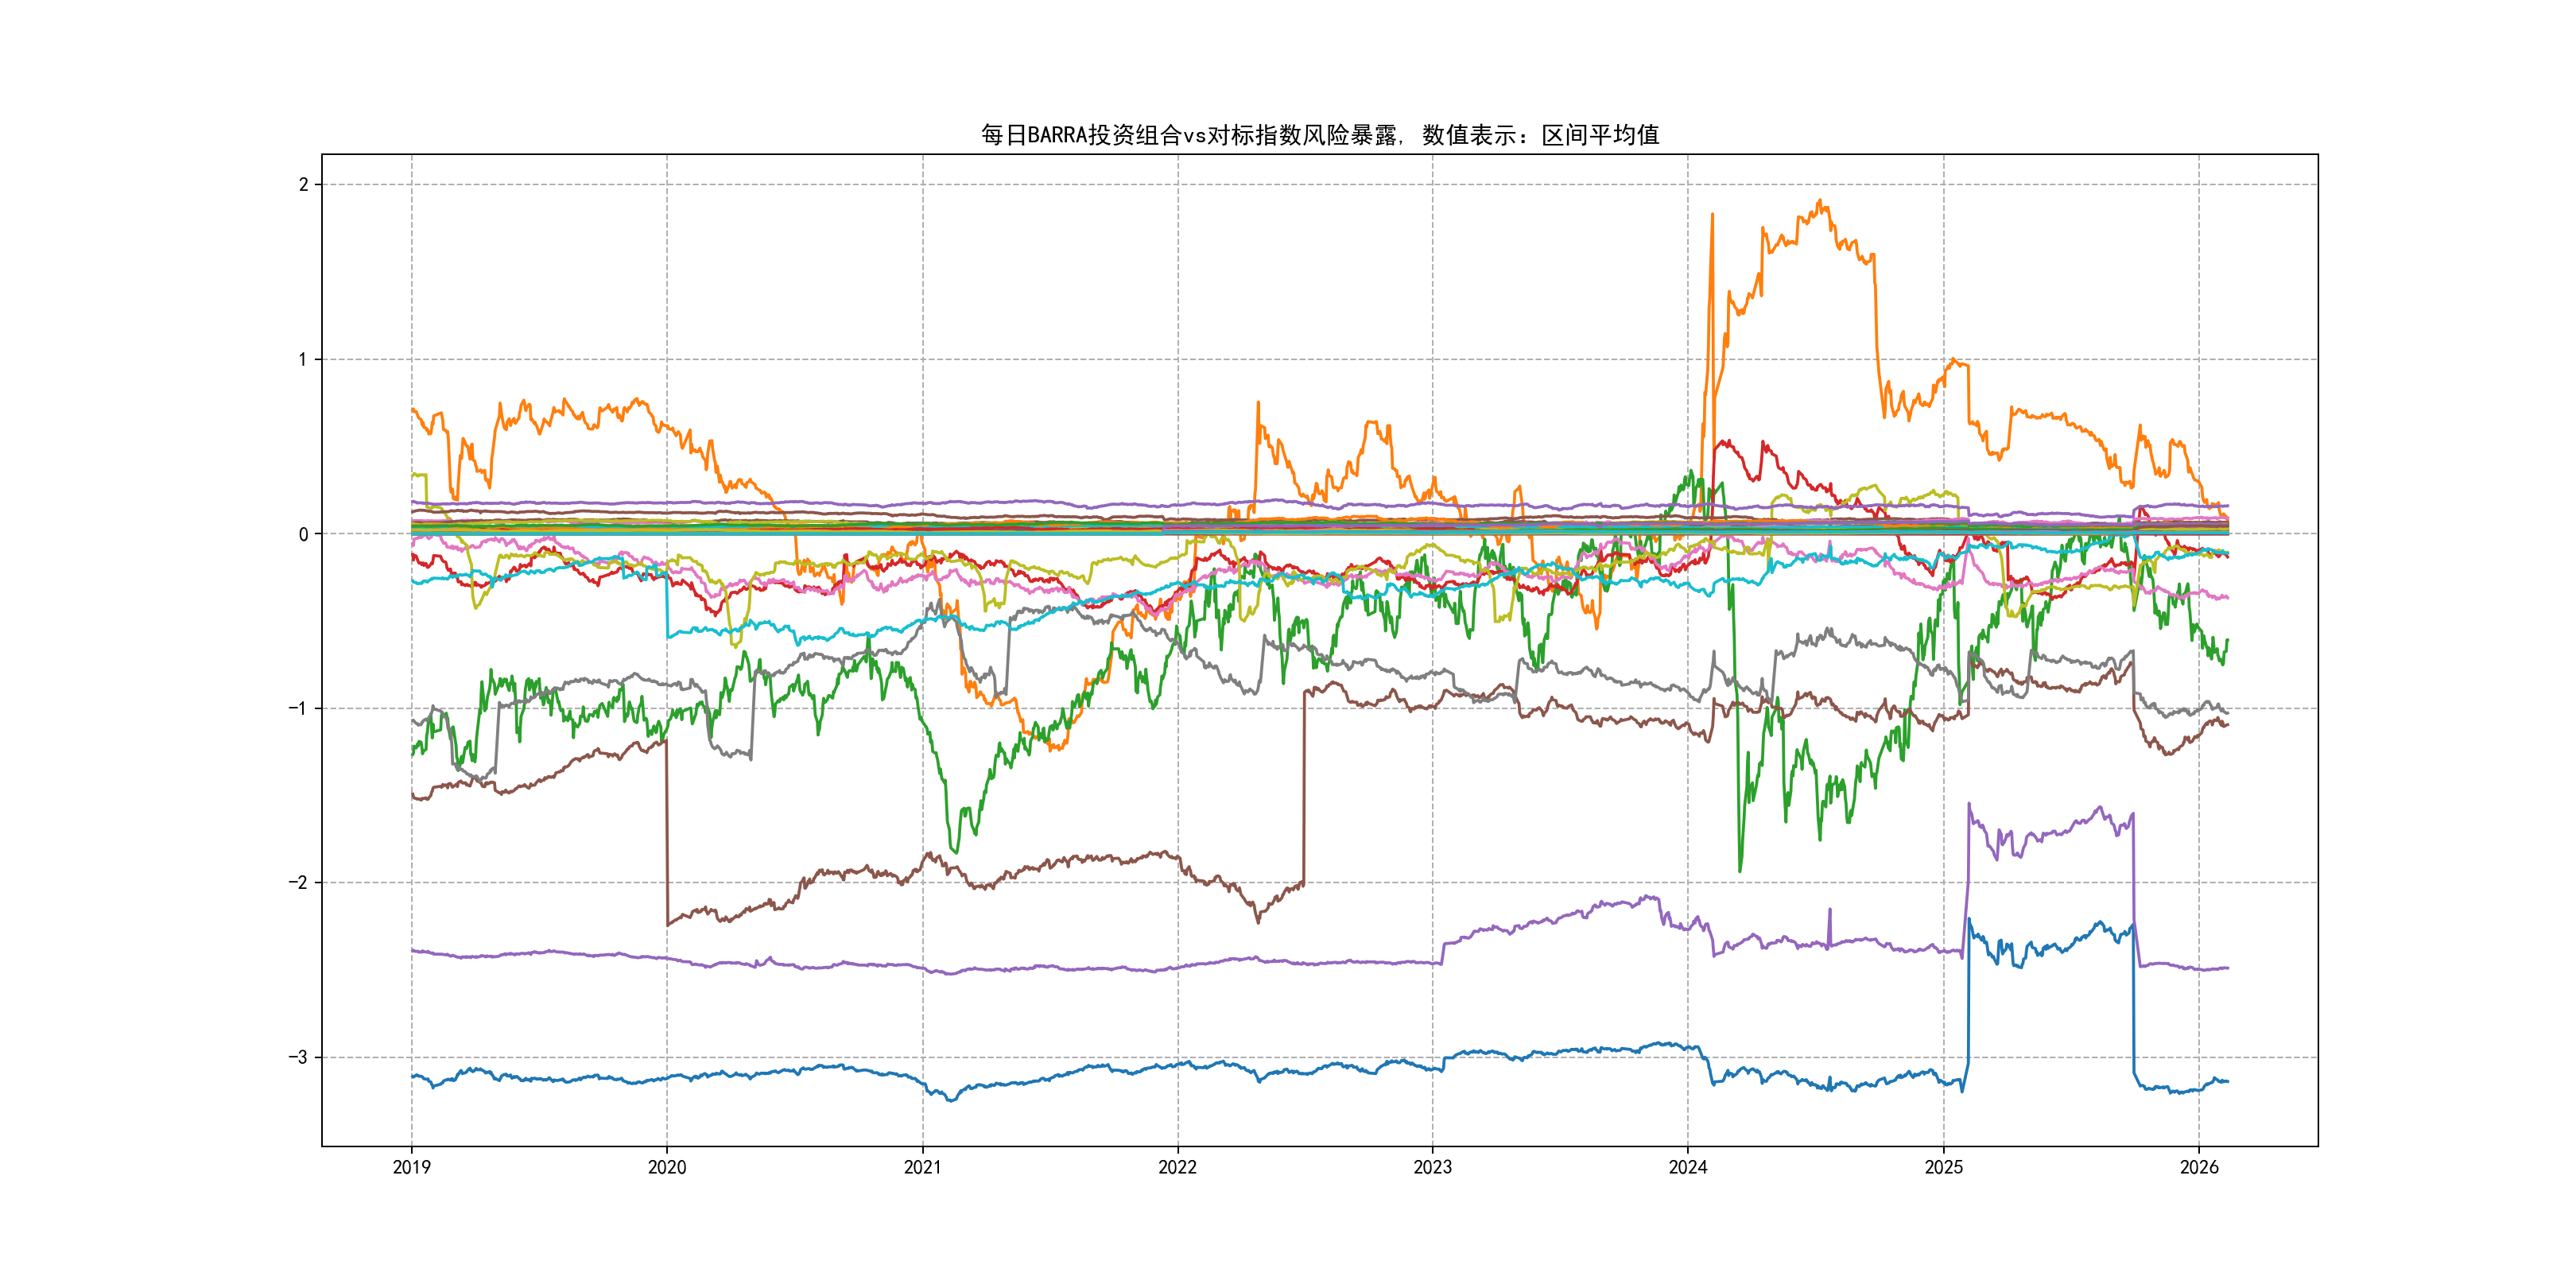This screenshot has width=2576, height=1288.
Task: Click the chart title text at top
Action: coord(1319,135)
